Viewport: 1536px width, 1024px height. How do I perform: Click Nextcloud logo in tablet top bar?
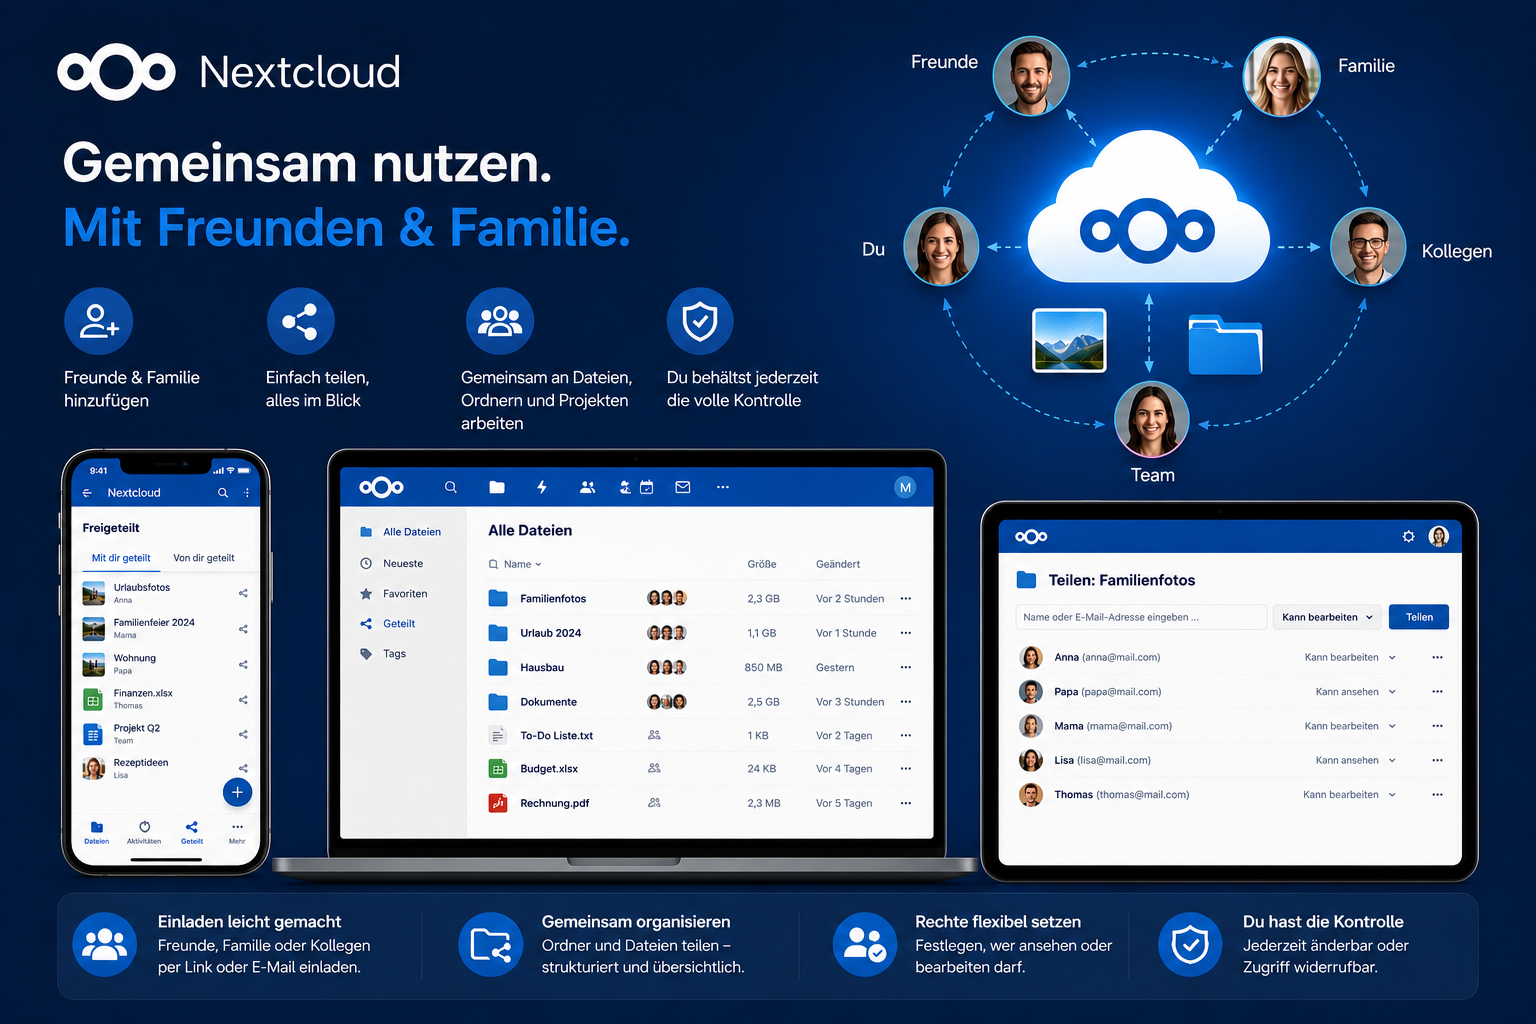[1031, 537]
